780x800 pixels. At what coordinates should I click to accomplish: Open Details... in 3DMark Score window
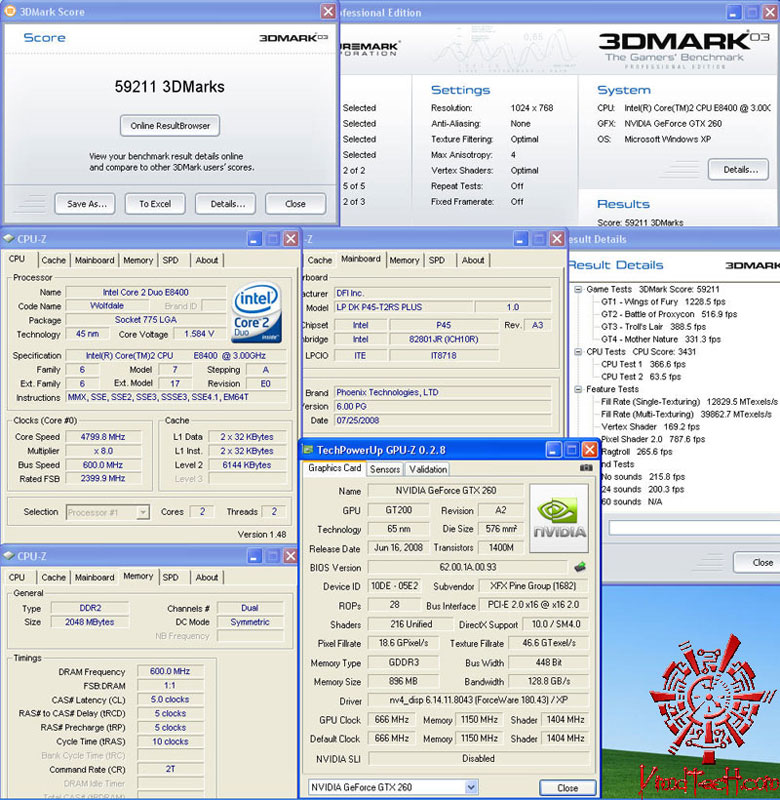coord(225,204)
